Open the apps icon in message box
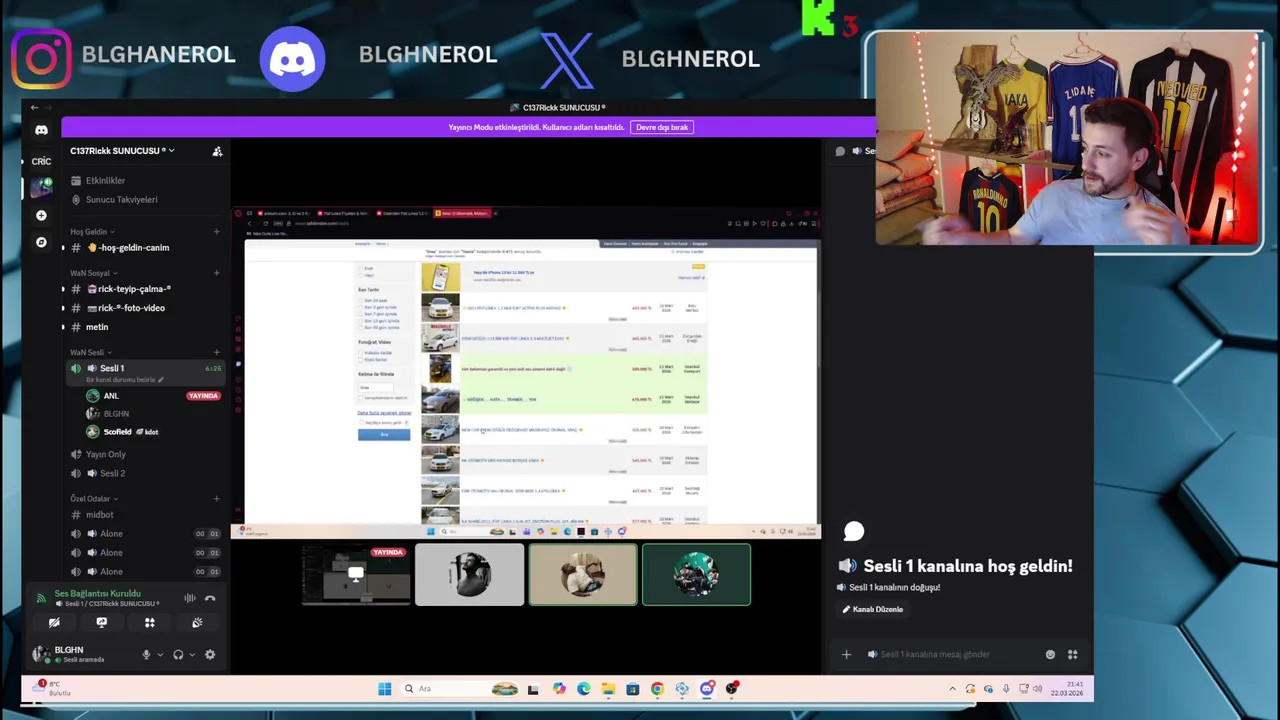1280x720 pixels. coord(1072,655)
